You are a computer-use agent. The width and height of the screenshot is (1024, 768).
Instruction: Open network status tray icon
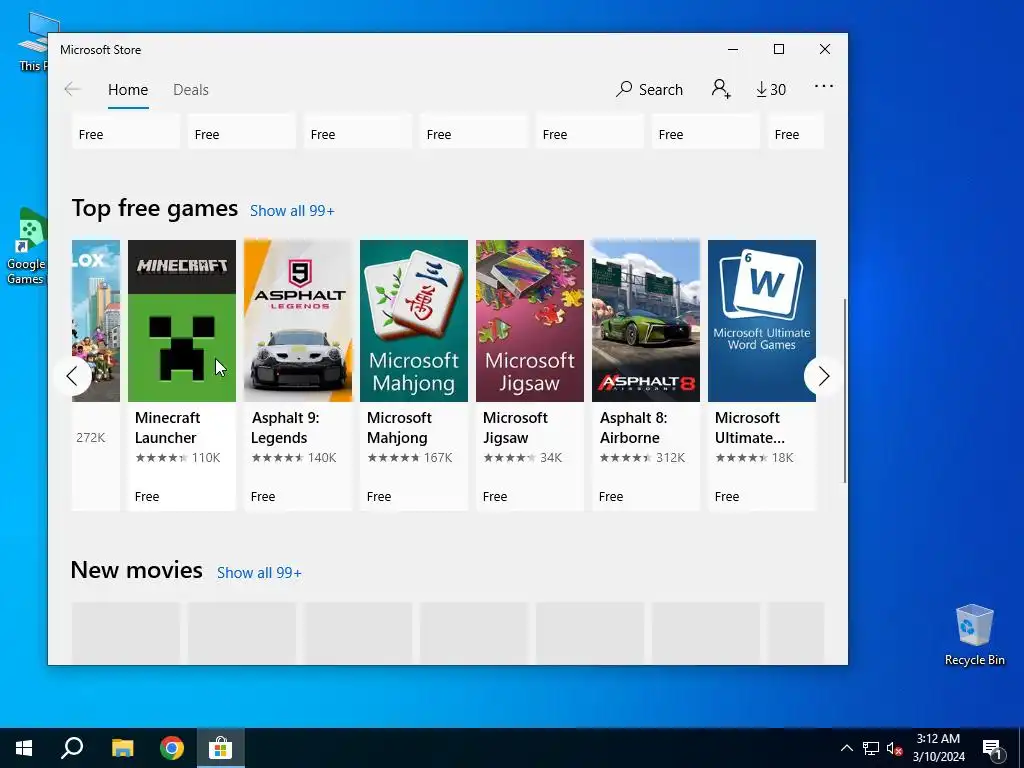click(871, 748)
